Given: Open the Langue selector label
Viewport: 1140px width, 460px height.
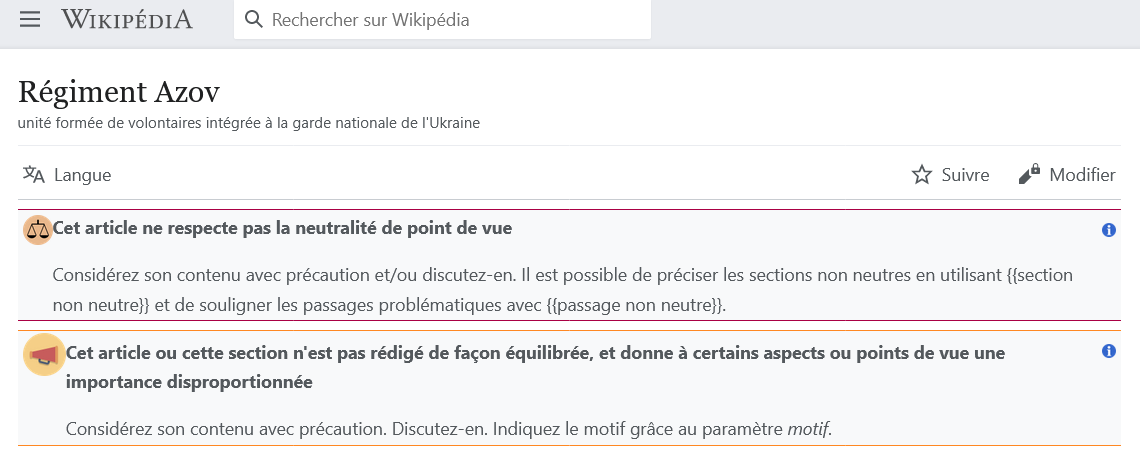Looking at the screenshot, I should 82,175.
